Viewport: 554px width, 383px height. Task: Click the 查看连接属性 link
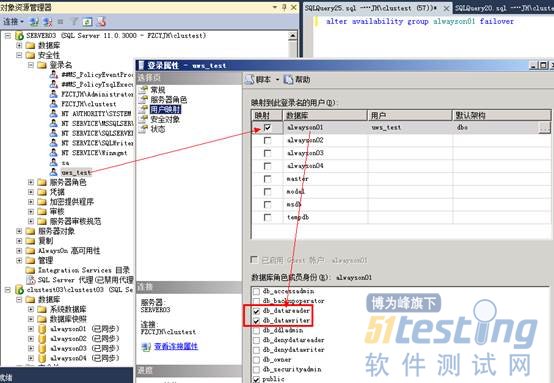(176, 347)
